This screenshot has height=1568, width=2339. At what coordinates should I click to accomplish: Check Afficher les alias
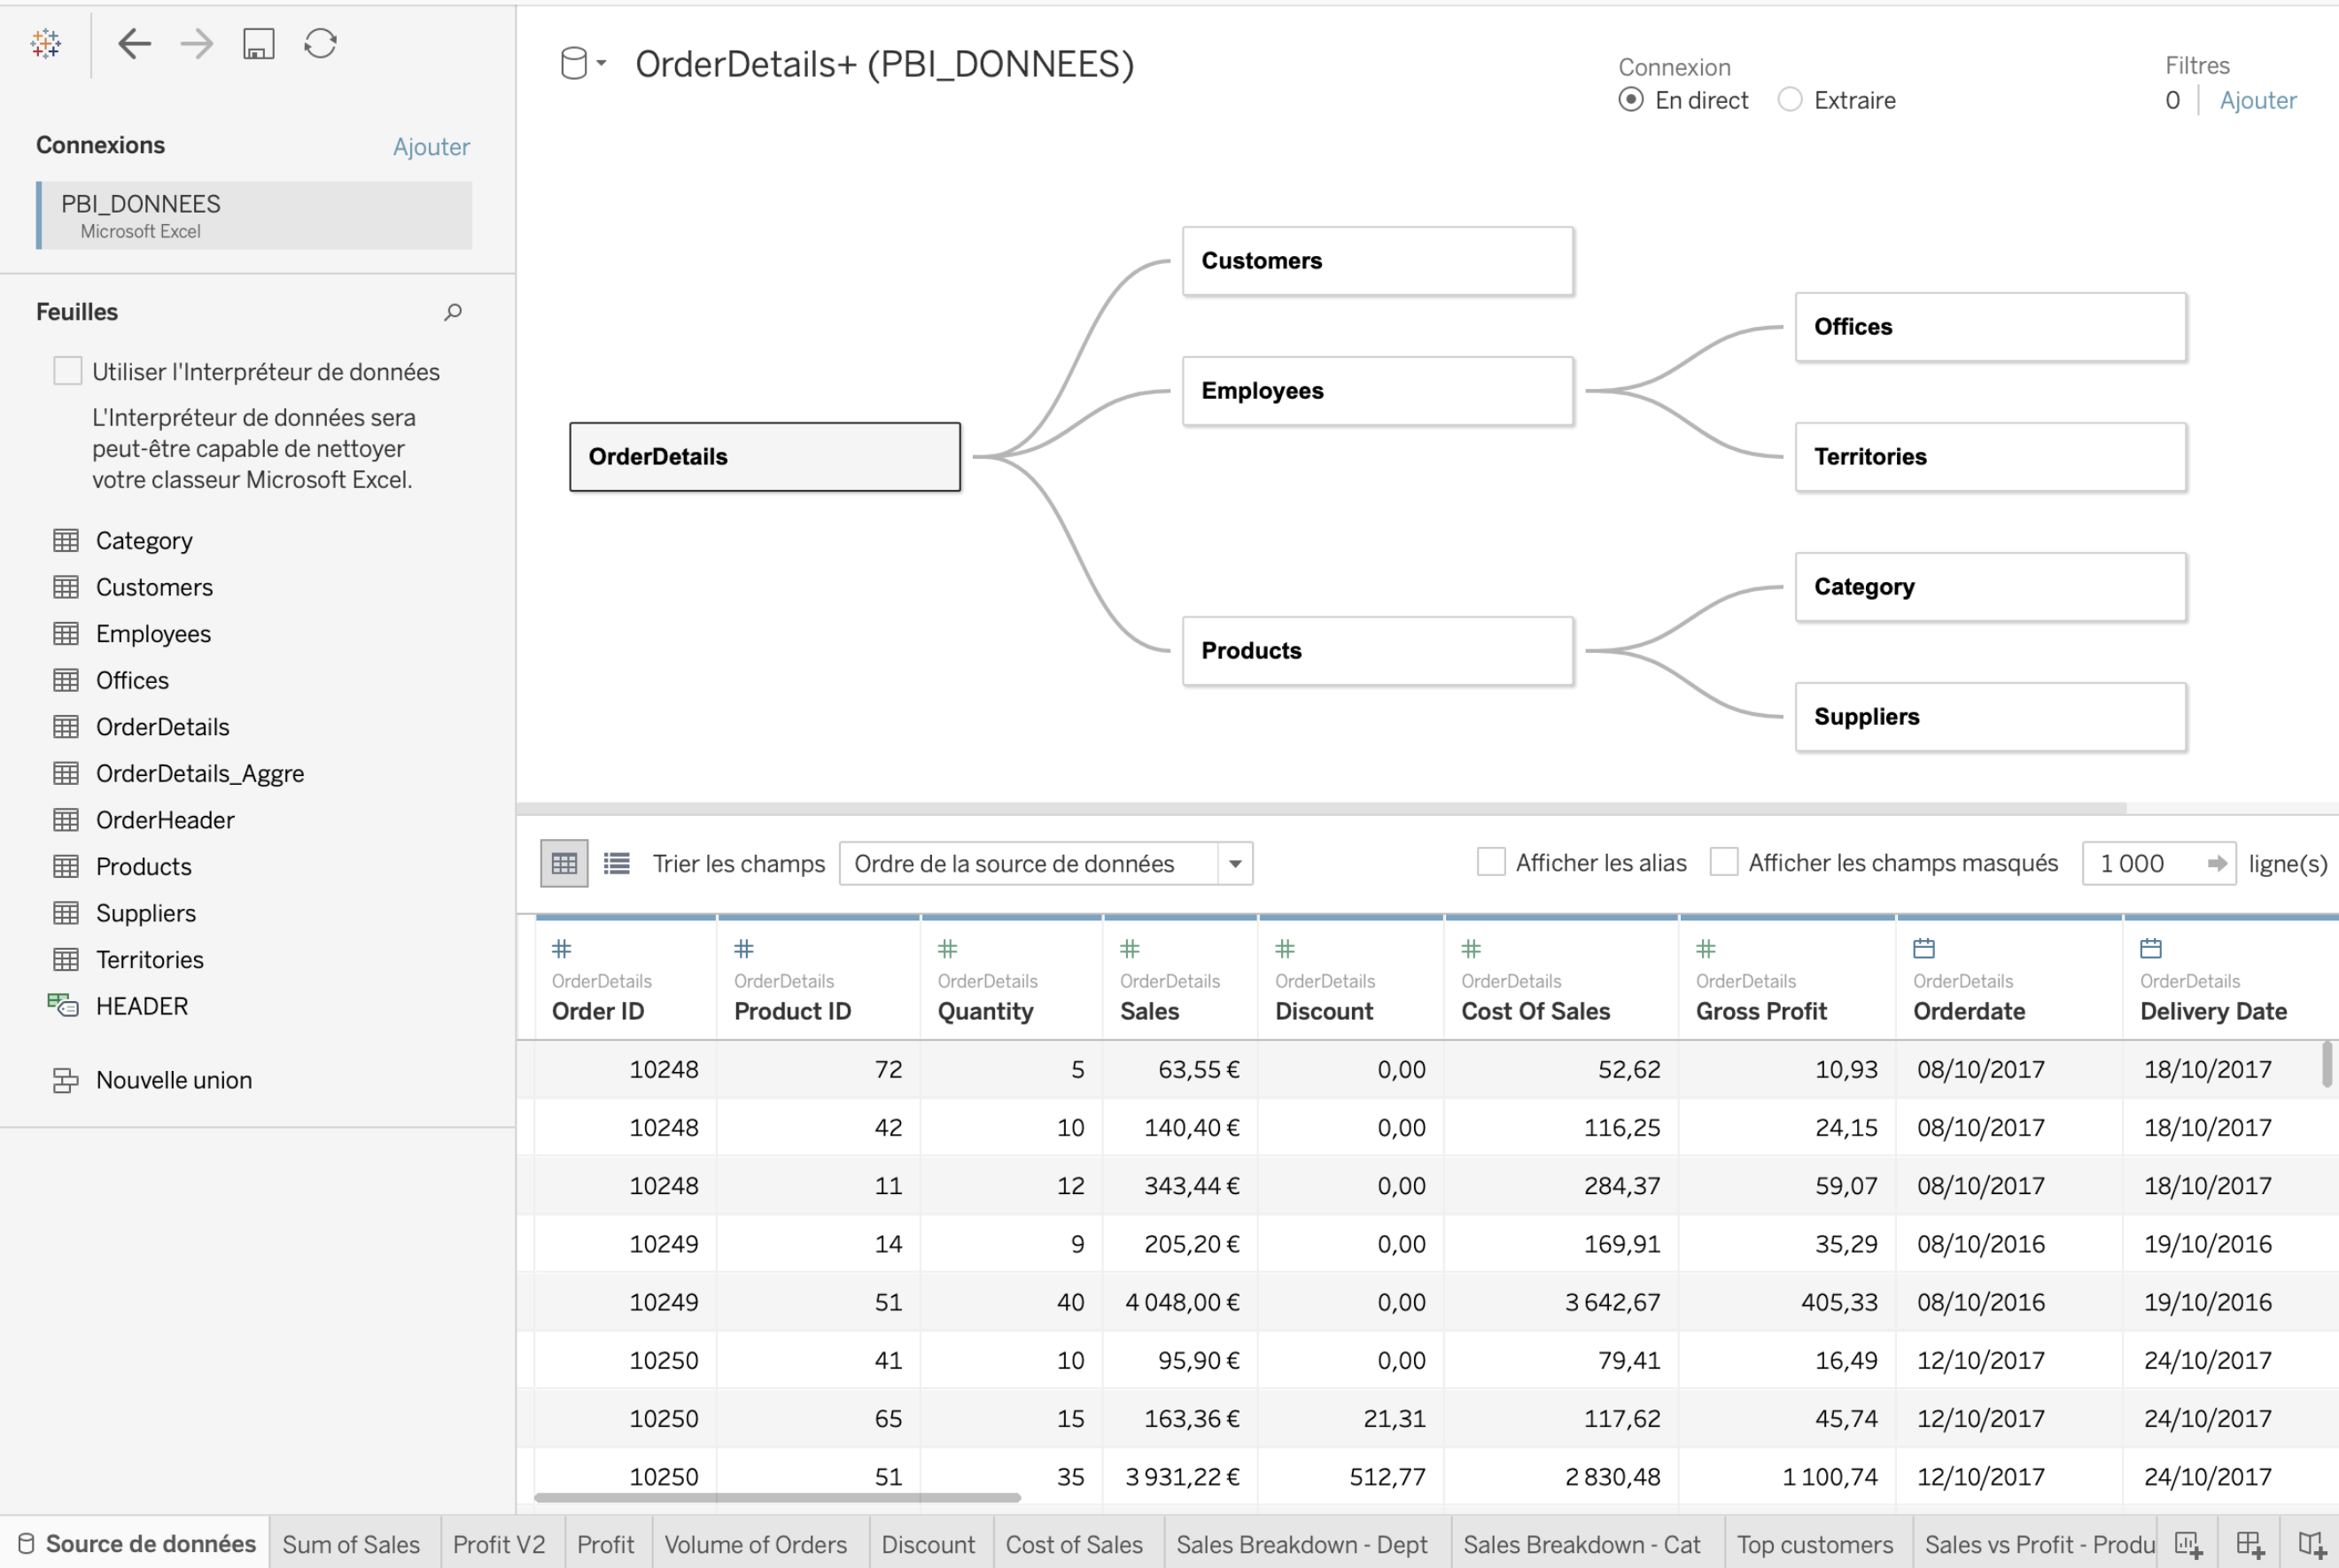1491,862
